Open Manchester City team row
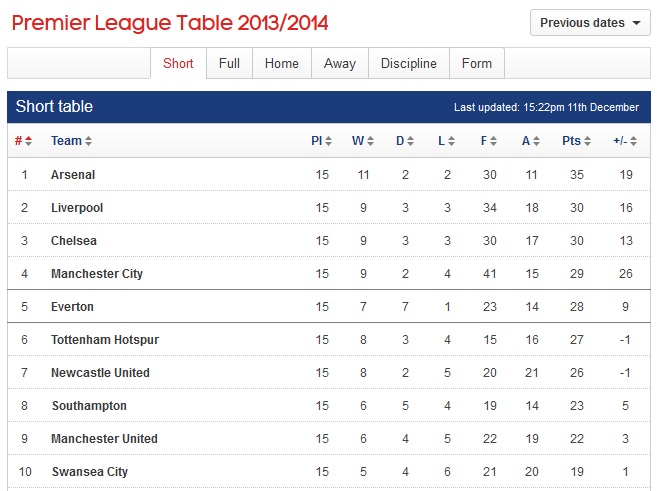This screenshot has height=491, width=657. click(97, 274)
